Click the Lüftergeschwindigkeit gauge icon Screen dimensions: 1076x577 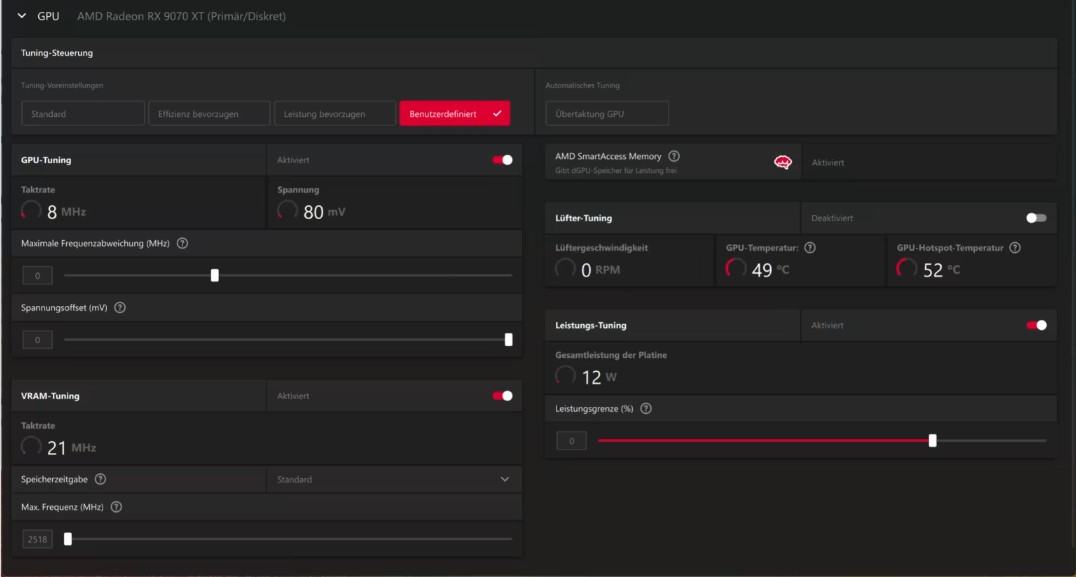[x=565, y=268]
